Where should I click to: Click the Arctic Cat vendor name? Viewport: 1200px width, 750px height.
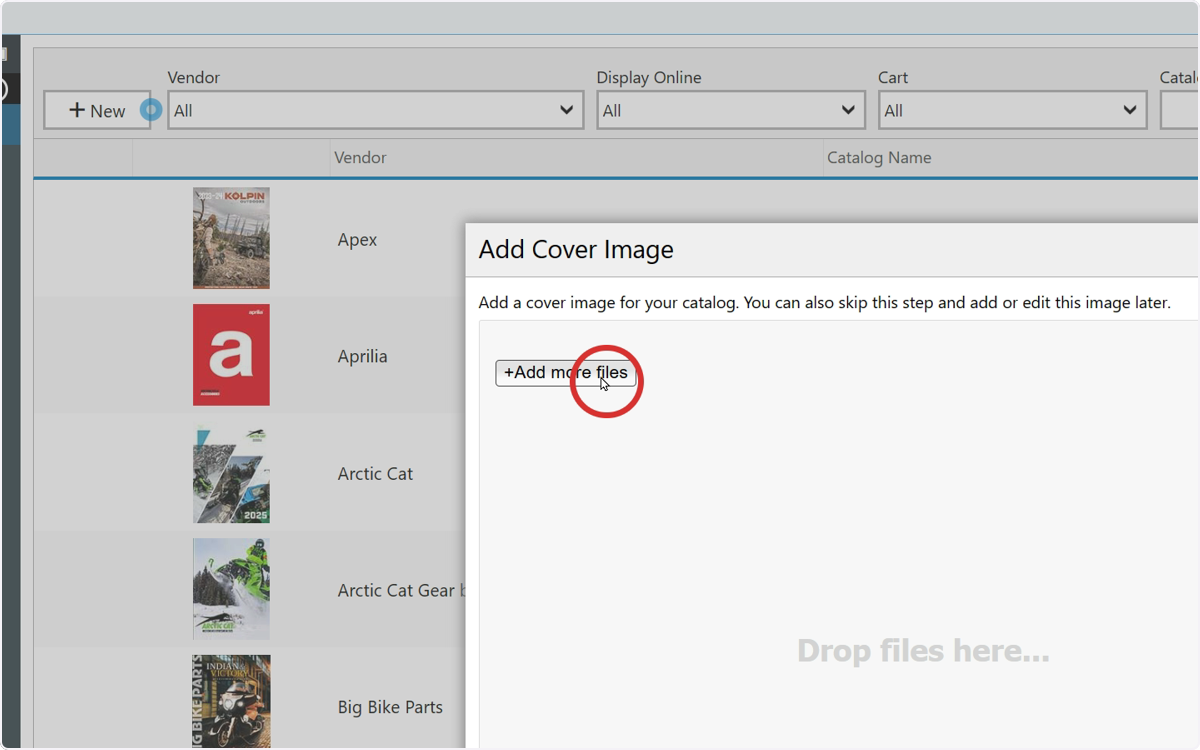pos(375,474)
